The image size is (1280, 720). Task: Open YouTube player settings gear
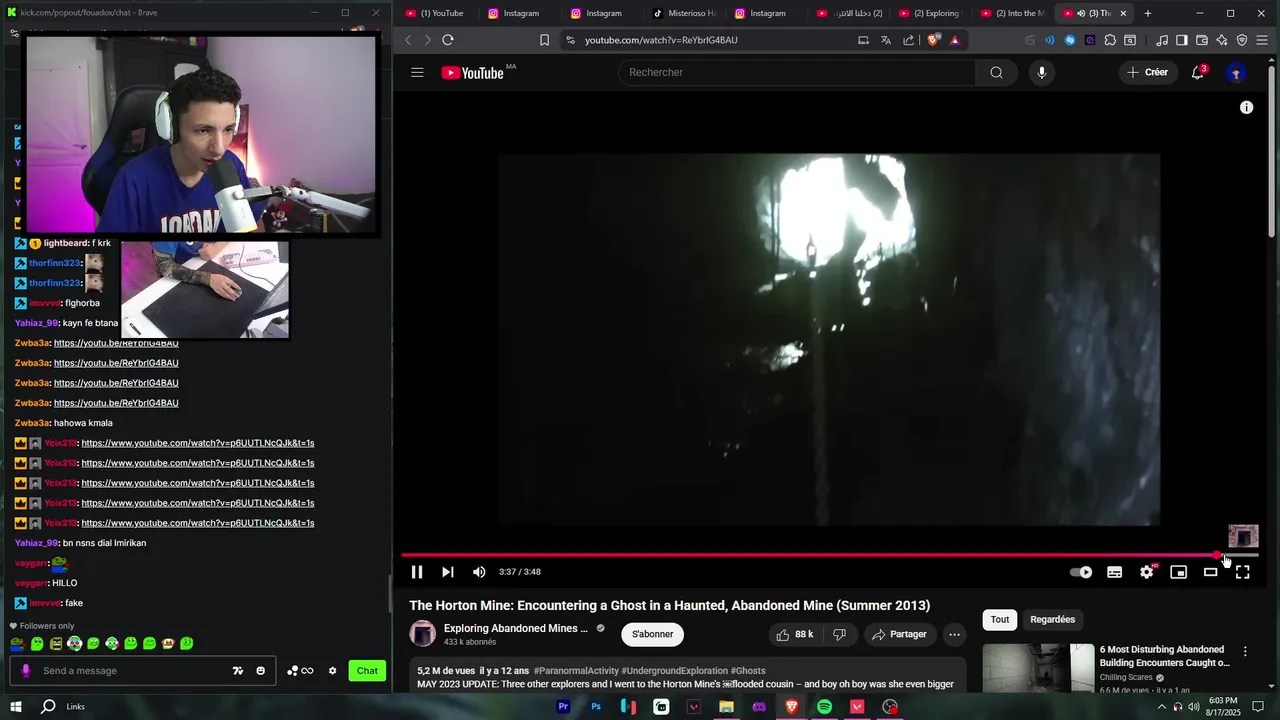click(1147, 572)
